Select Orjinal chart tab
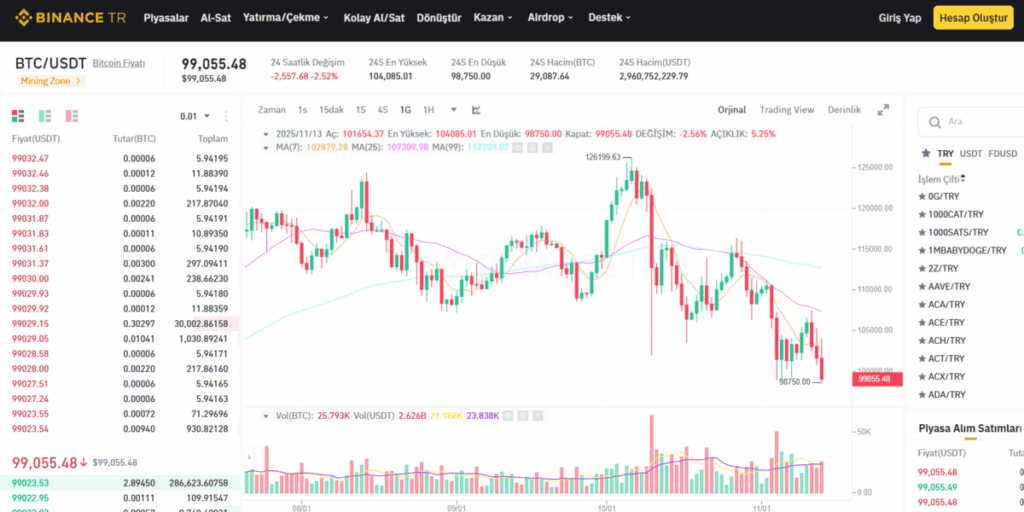Screen dimensions: 1024x512 [x=731, y=110]
